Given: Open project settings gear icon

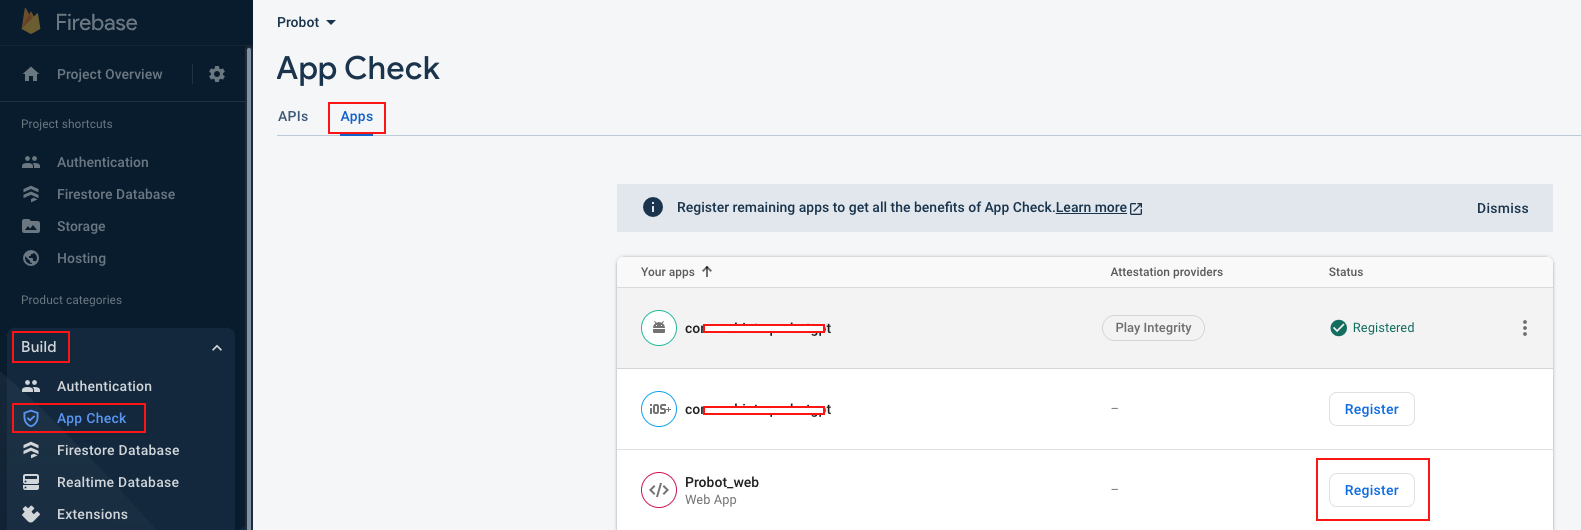Looking at the screenshot, I should [217, 74].
